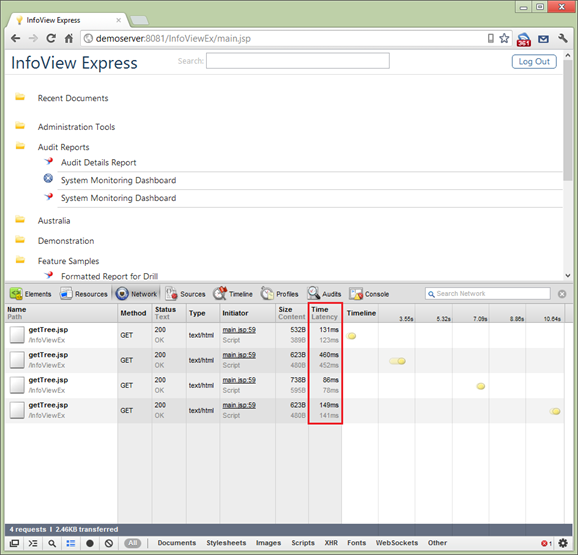Bookmark this page with the star icon

pos(504,38)
